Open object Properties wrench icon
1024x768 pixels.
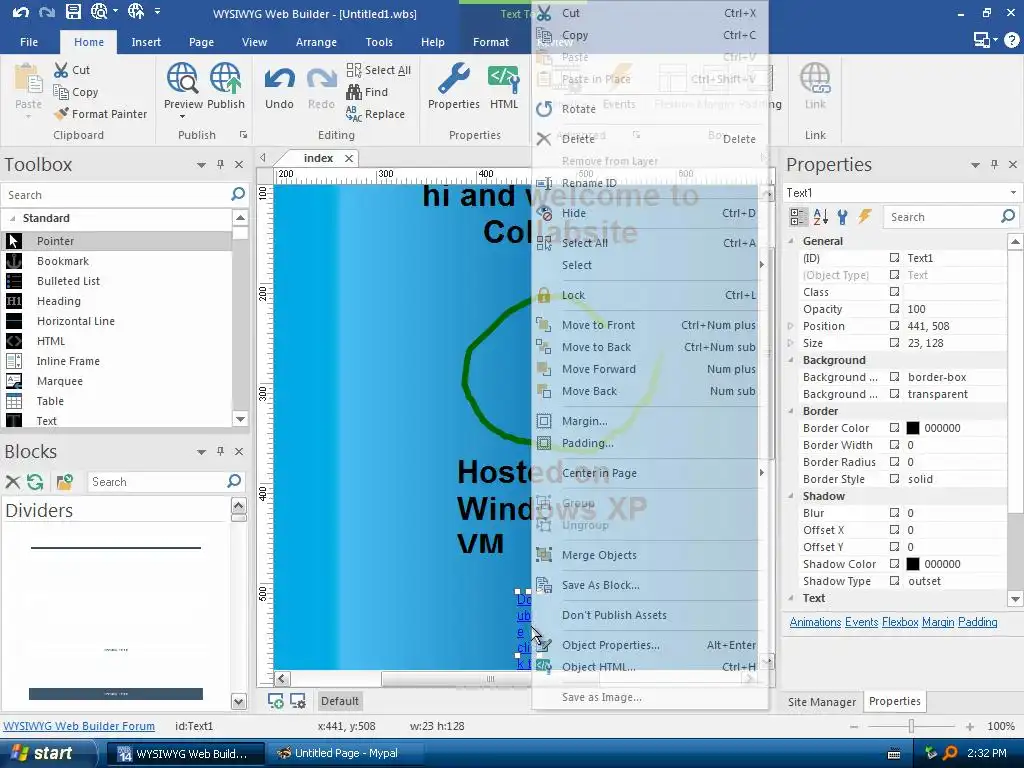453,86
